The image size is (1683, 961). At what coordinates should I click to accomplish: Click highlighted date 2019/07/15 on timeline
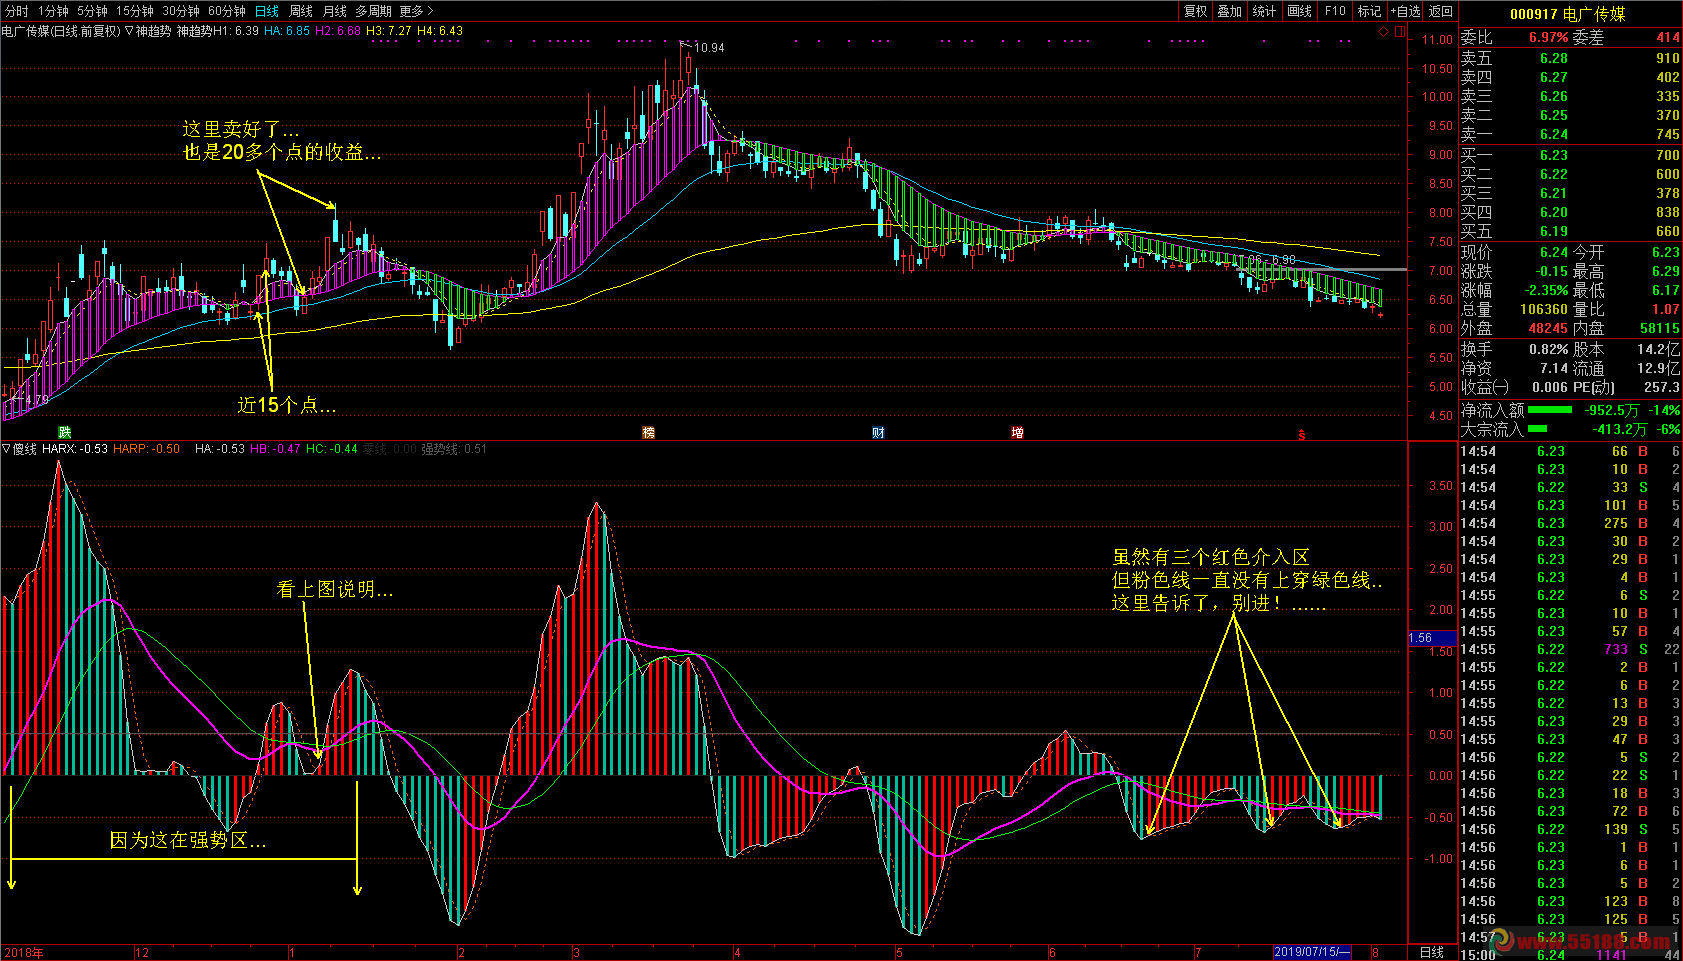point(1312,952)
